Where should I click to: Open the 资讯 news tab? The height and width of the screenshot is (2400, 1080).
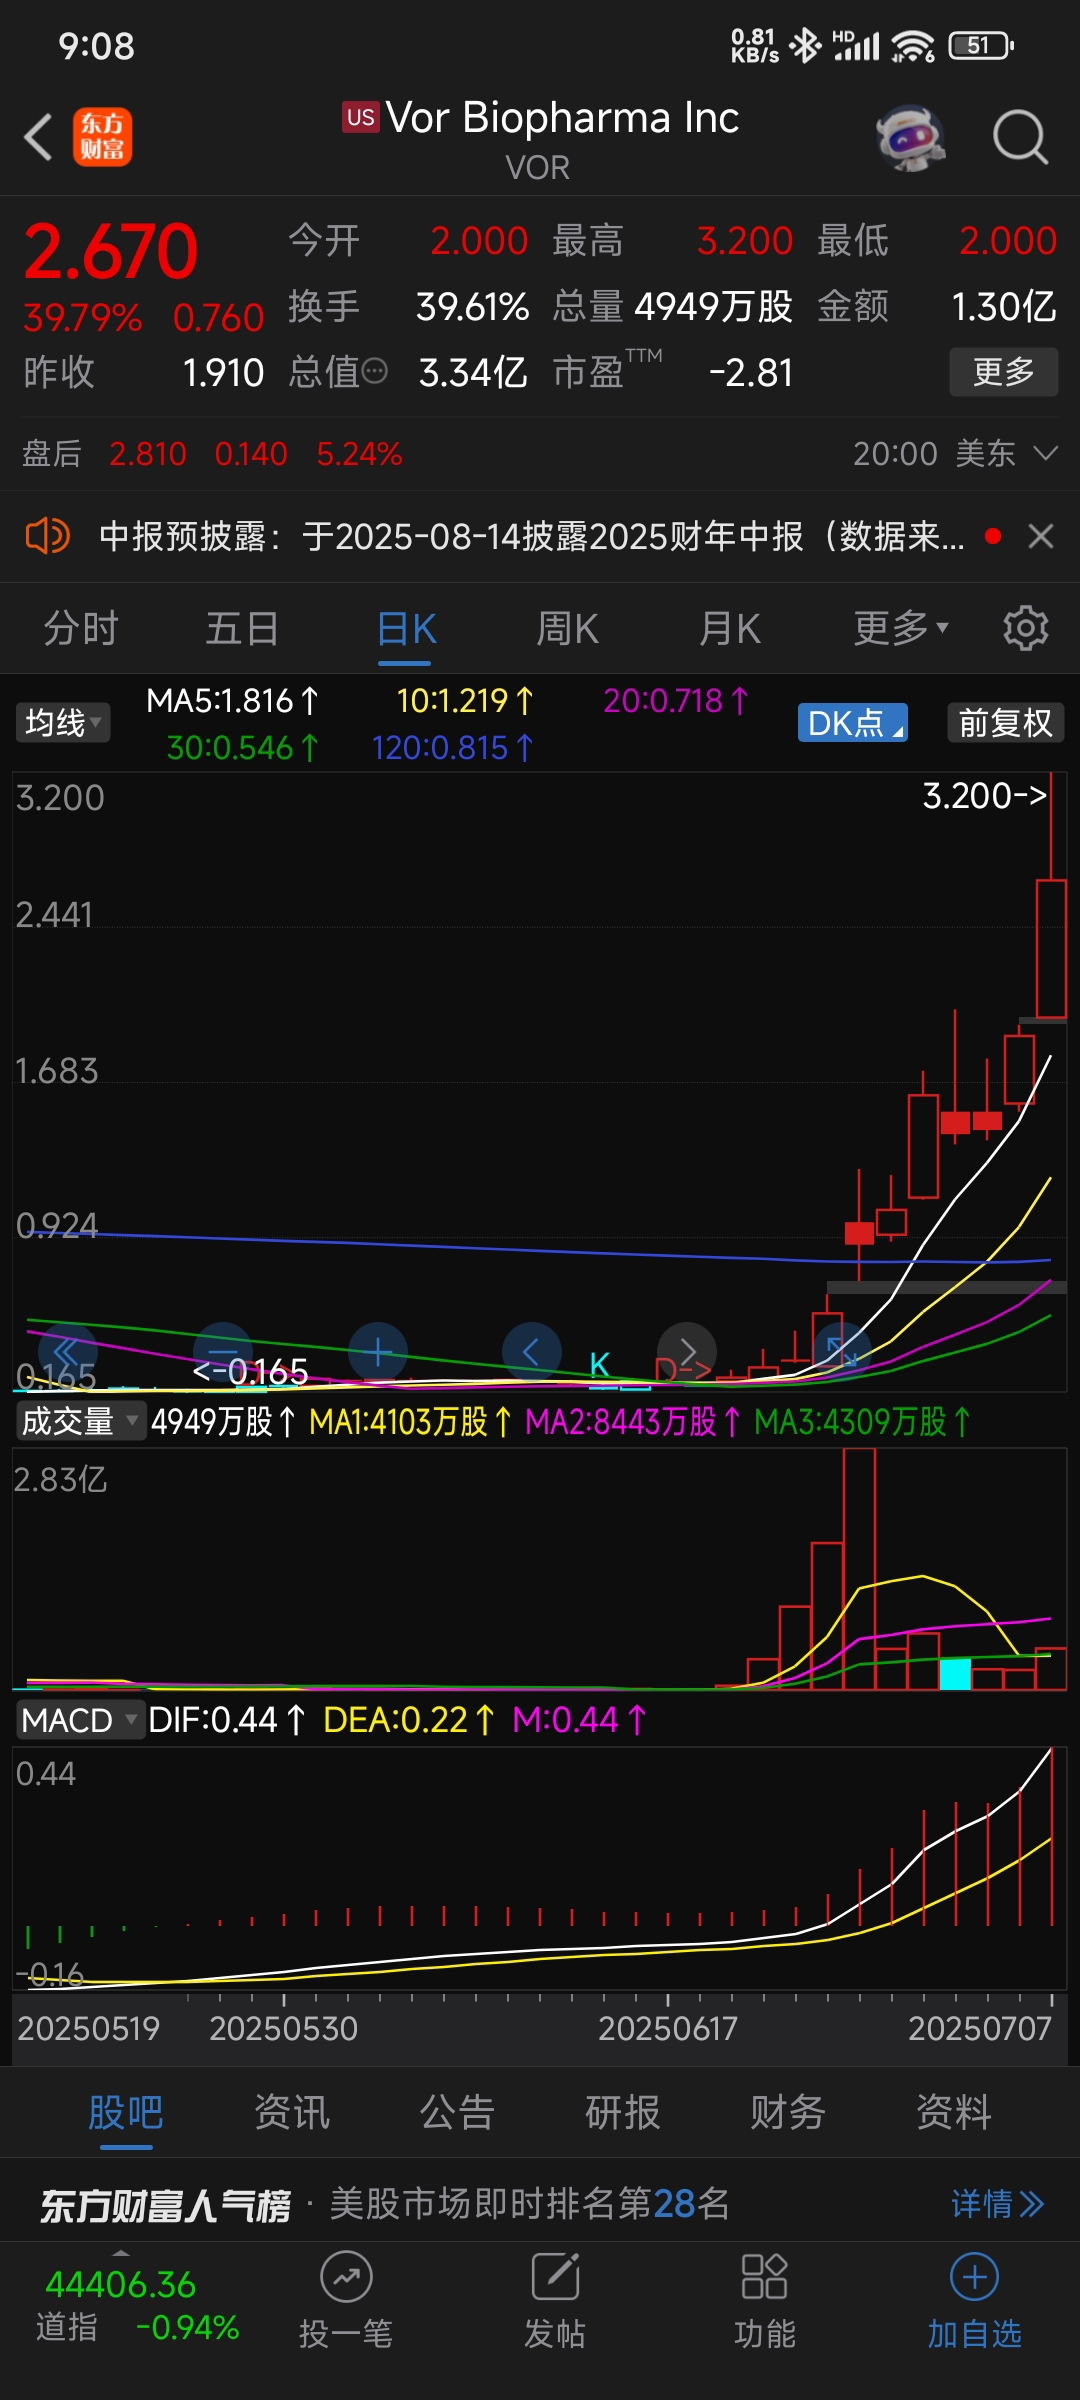coord(291,2112)
